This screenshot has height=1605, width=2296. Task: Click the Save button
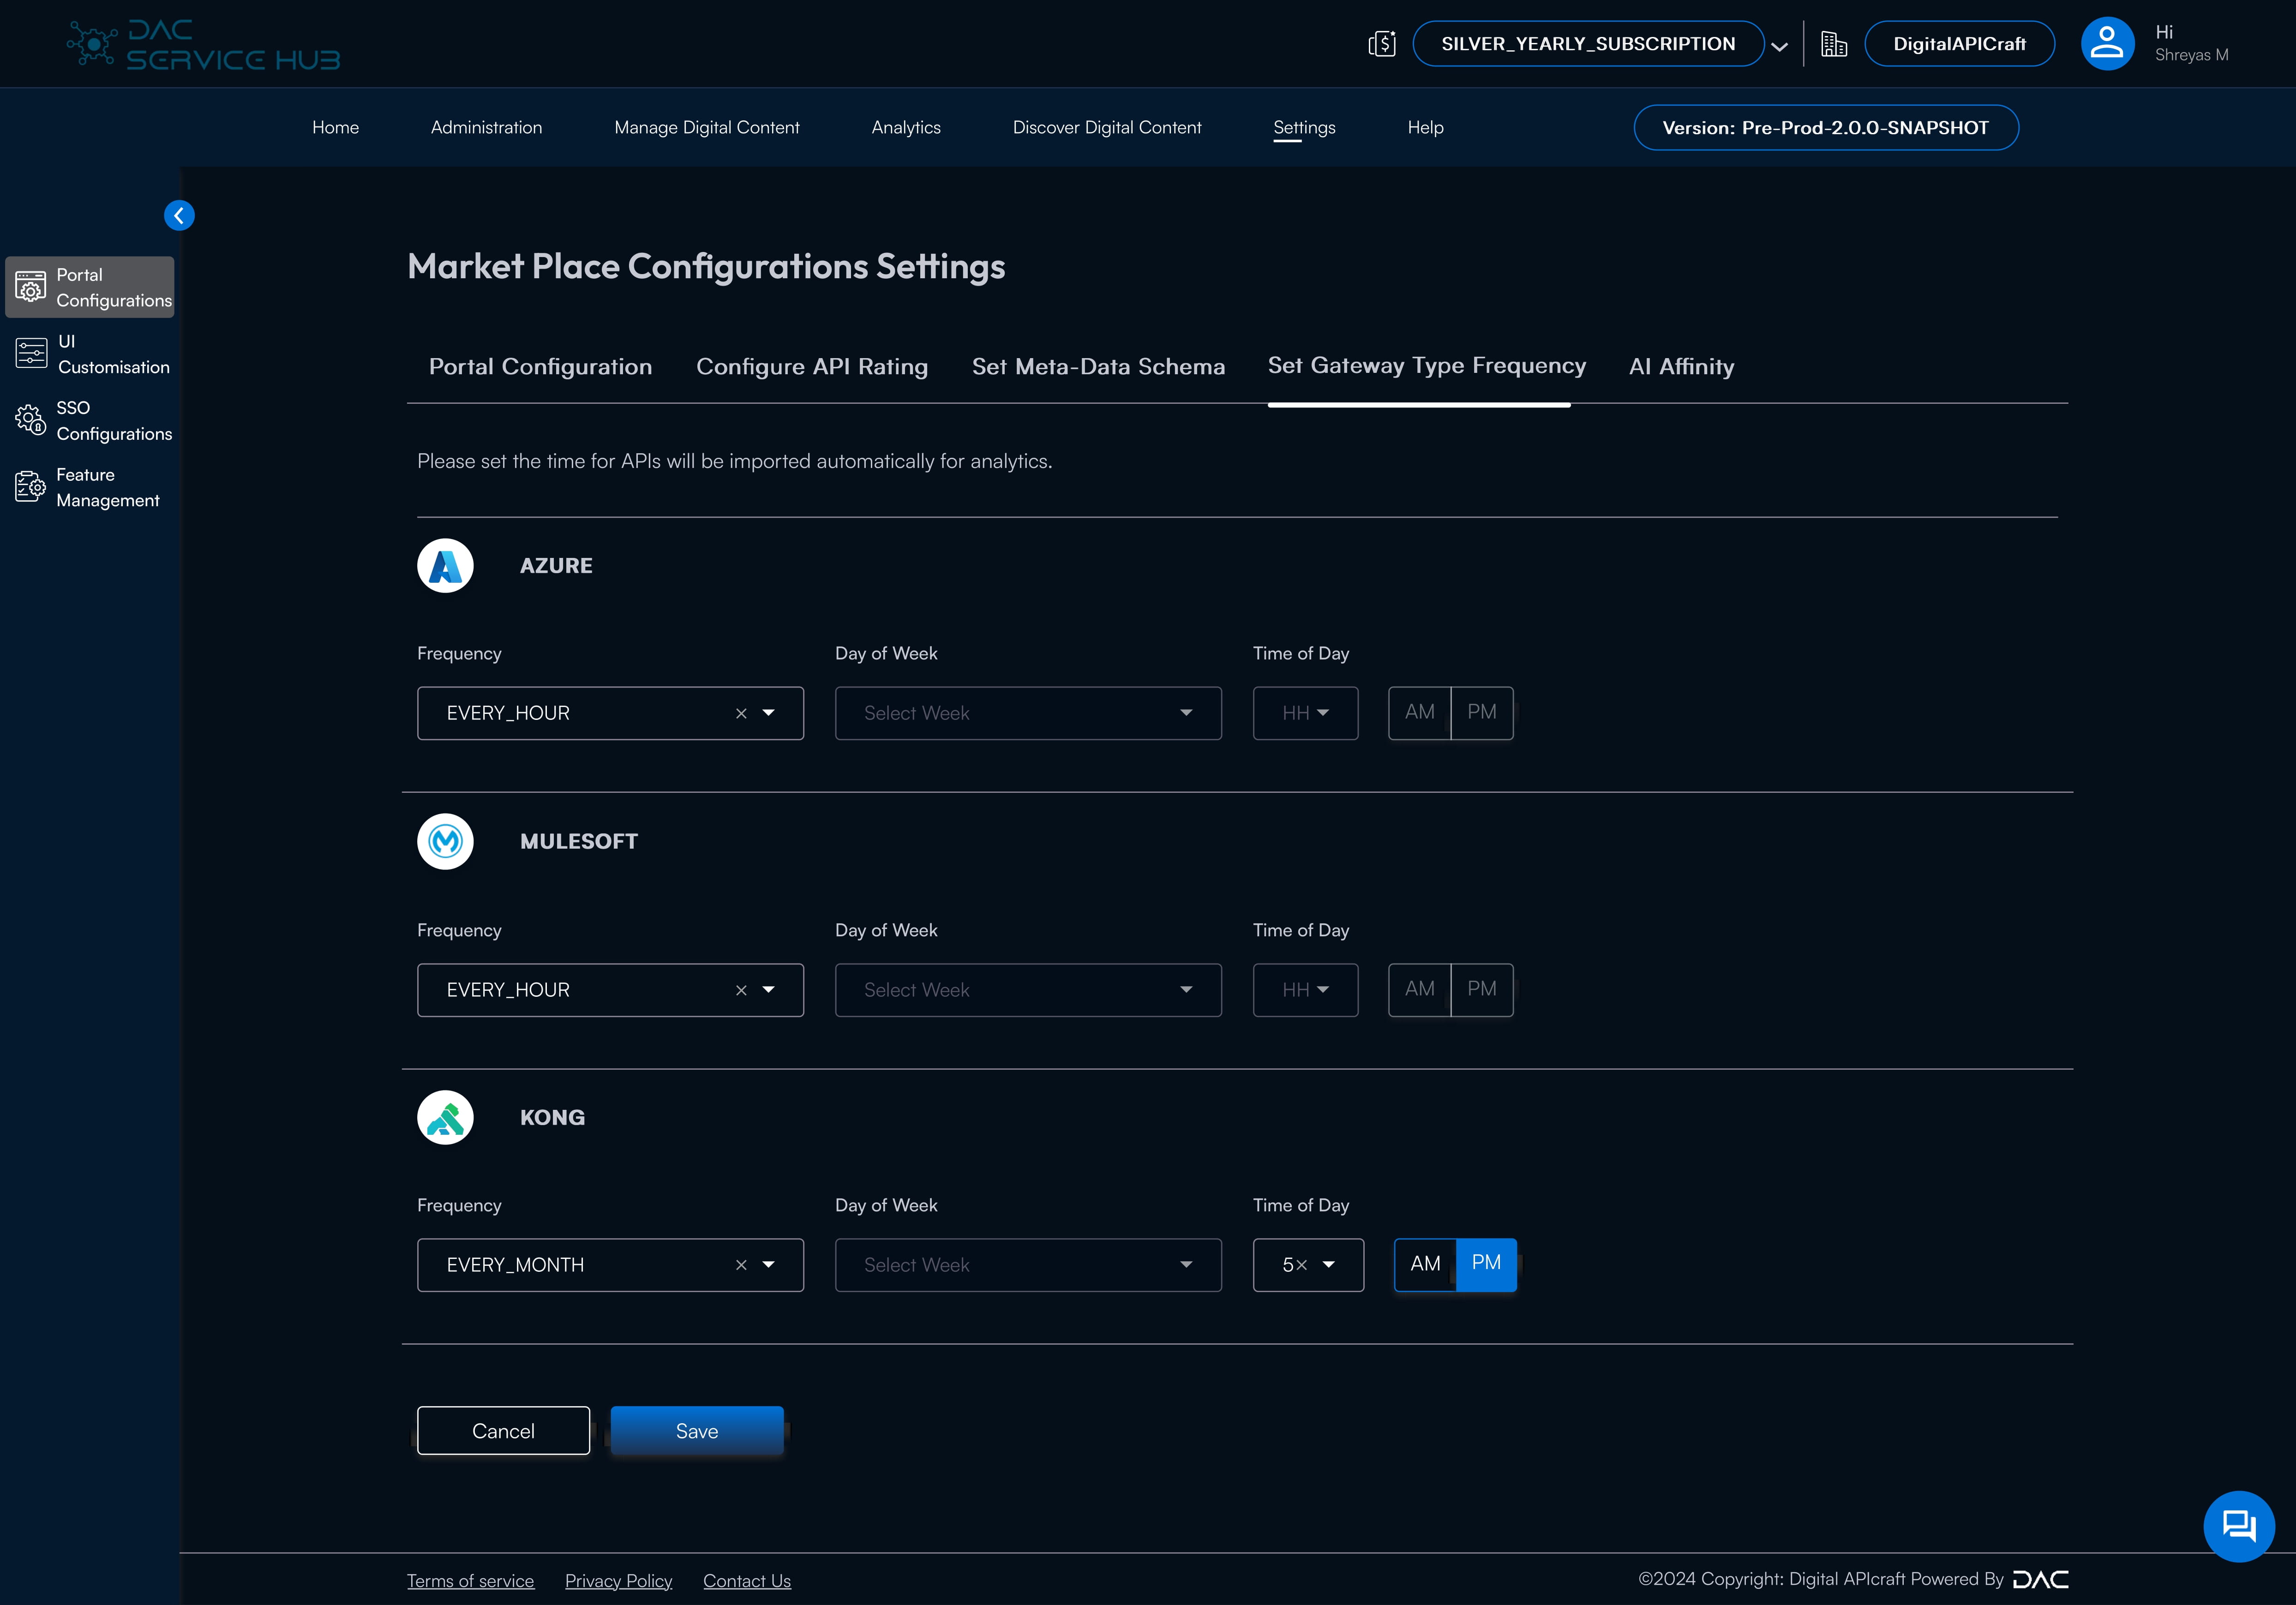click(x=696, y=1431)
